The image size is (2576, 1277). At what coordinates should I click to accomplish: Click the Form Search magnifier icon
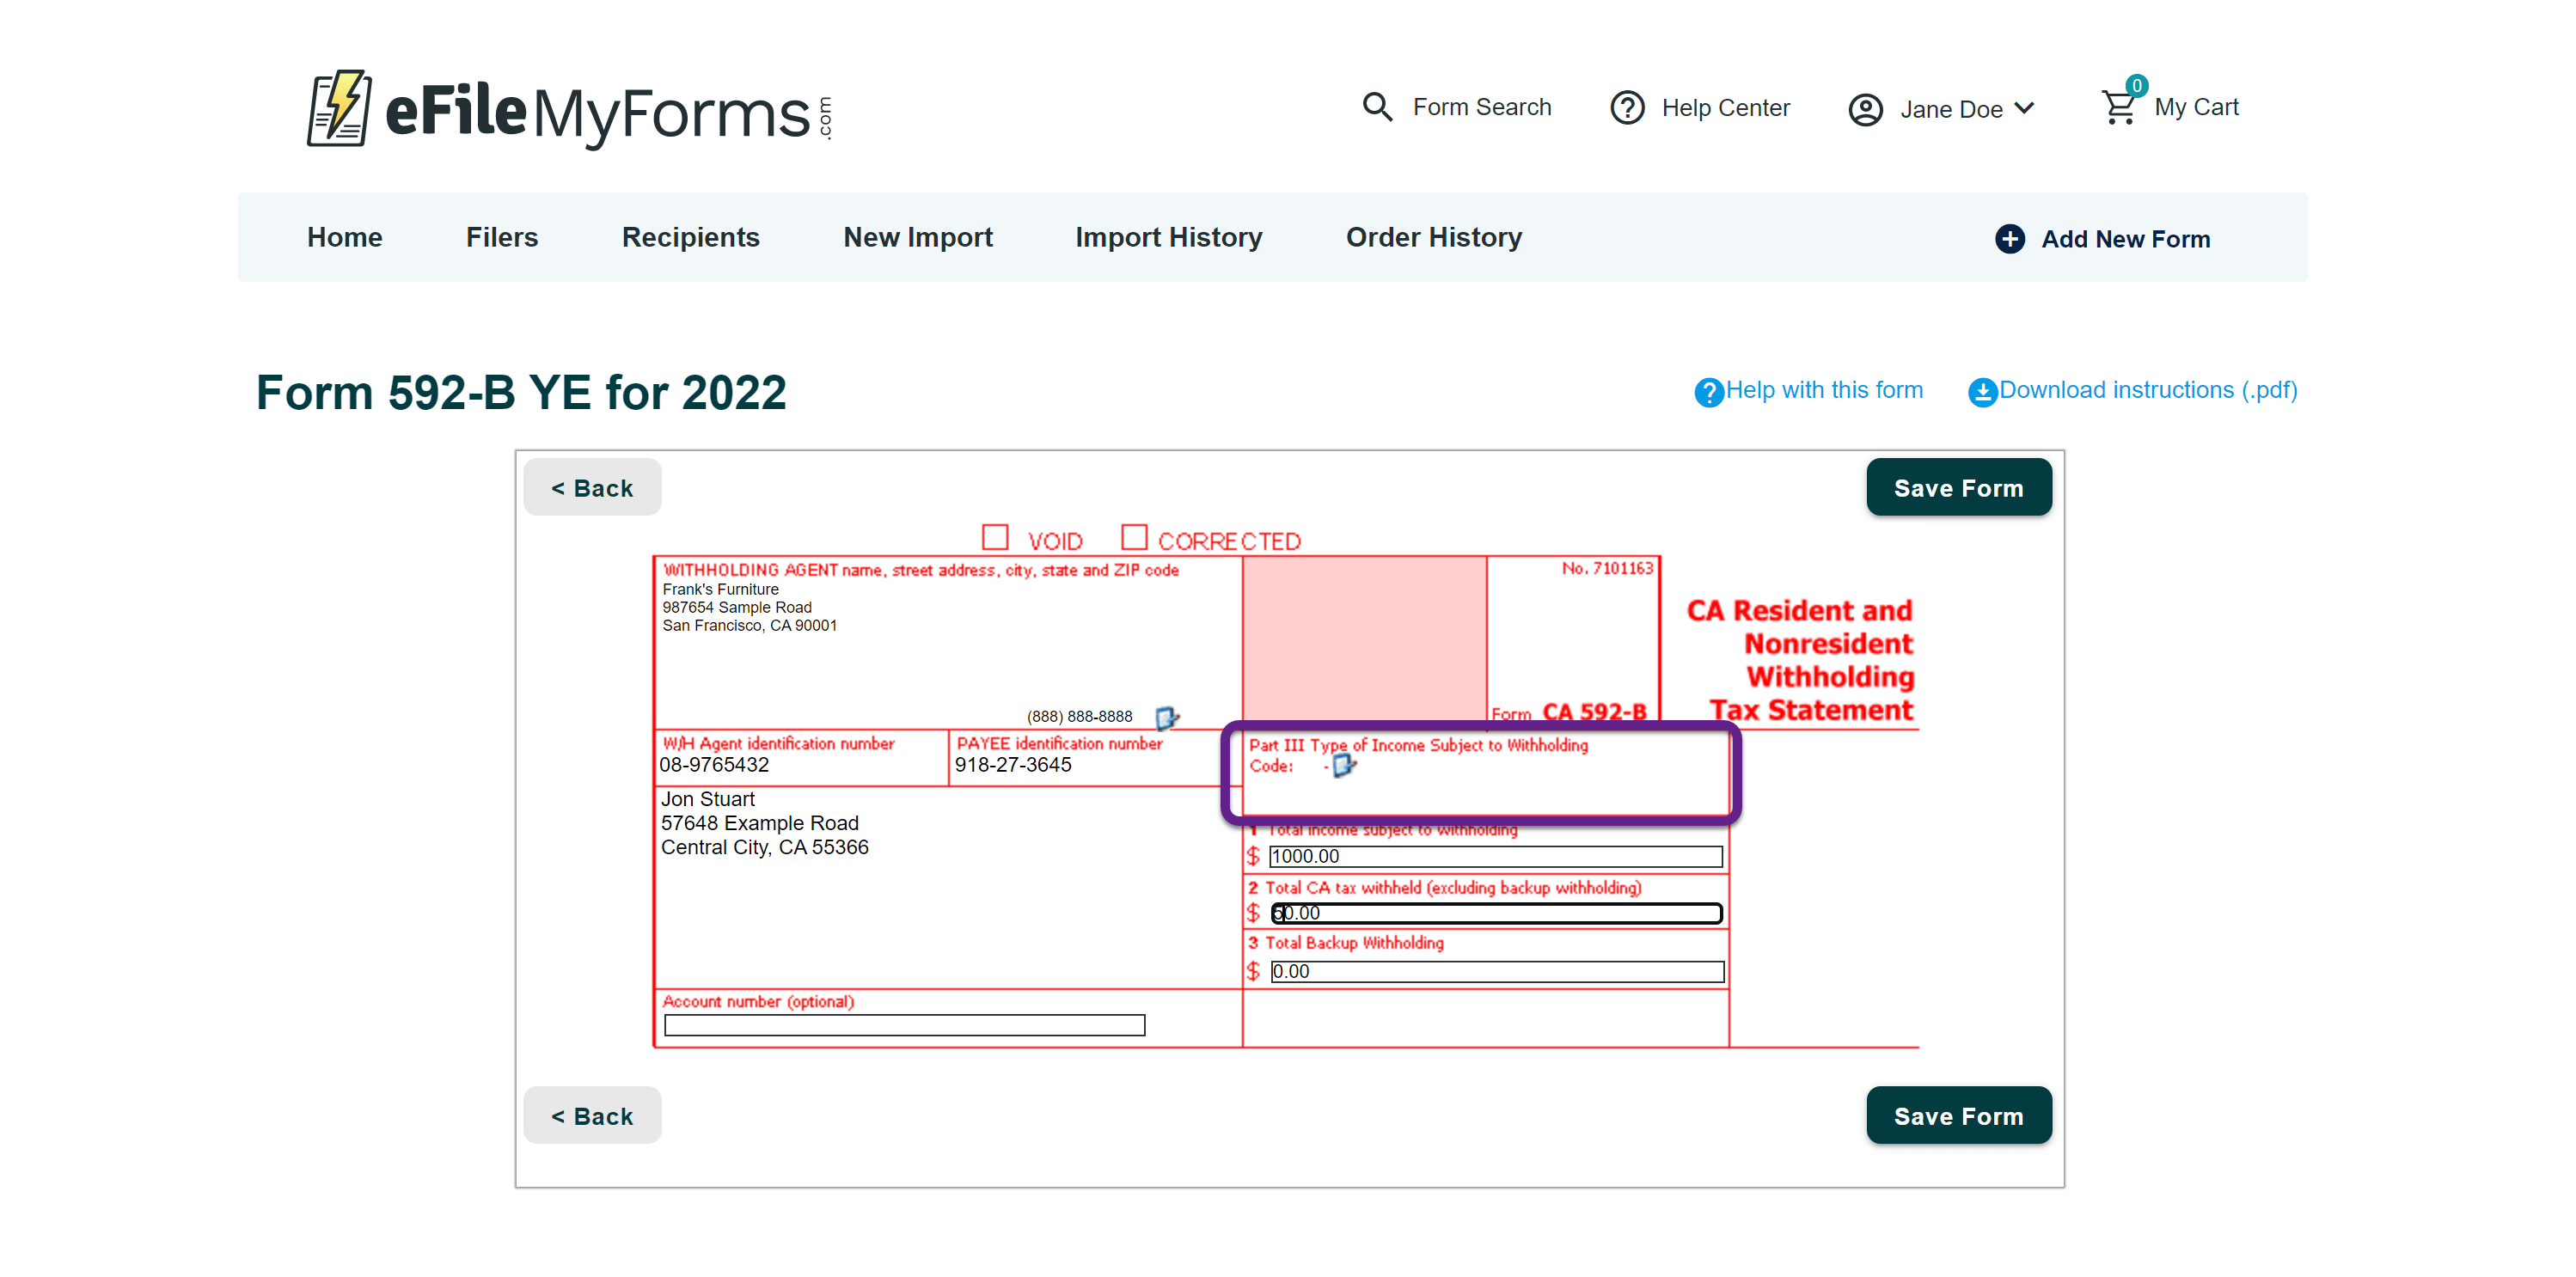click(x=1377, y=107)
